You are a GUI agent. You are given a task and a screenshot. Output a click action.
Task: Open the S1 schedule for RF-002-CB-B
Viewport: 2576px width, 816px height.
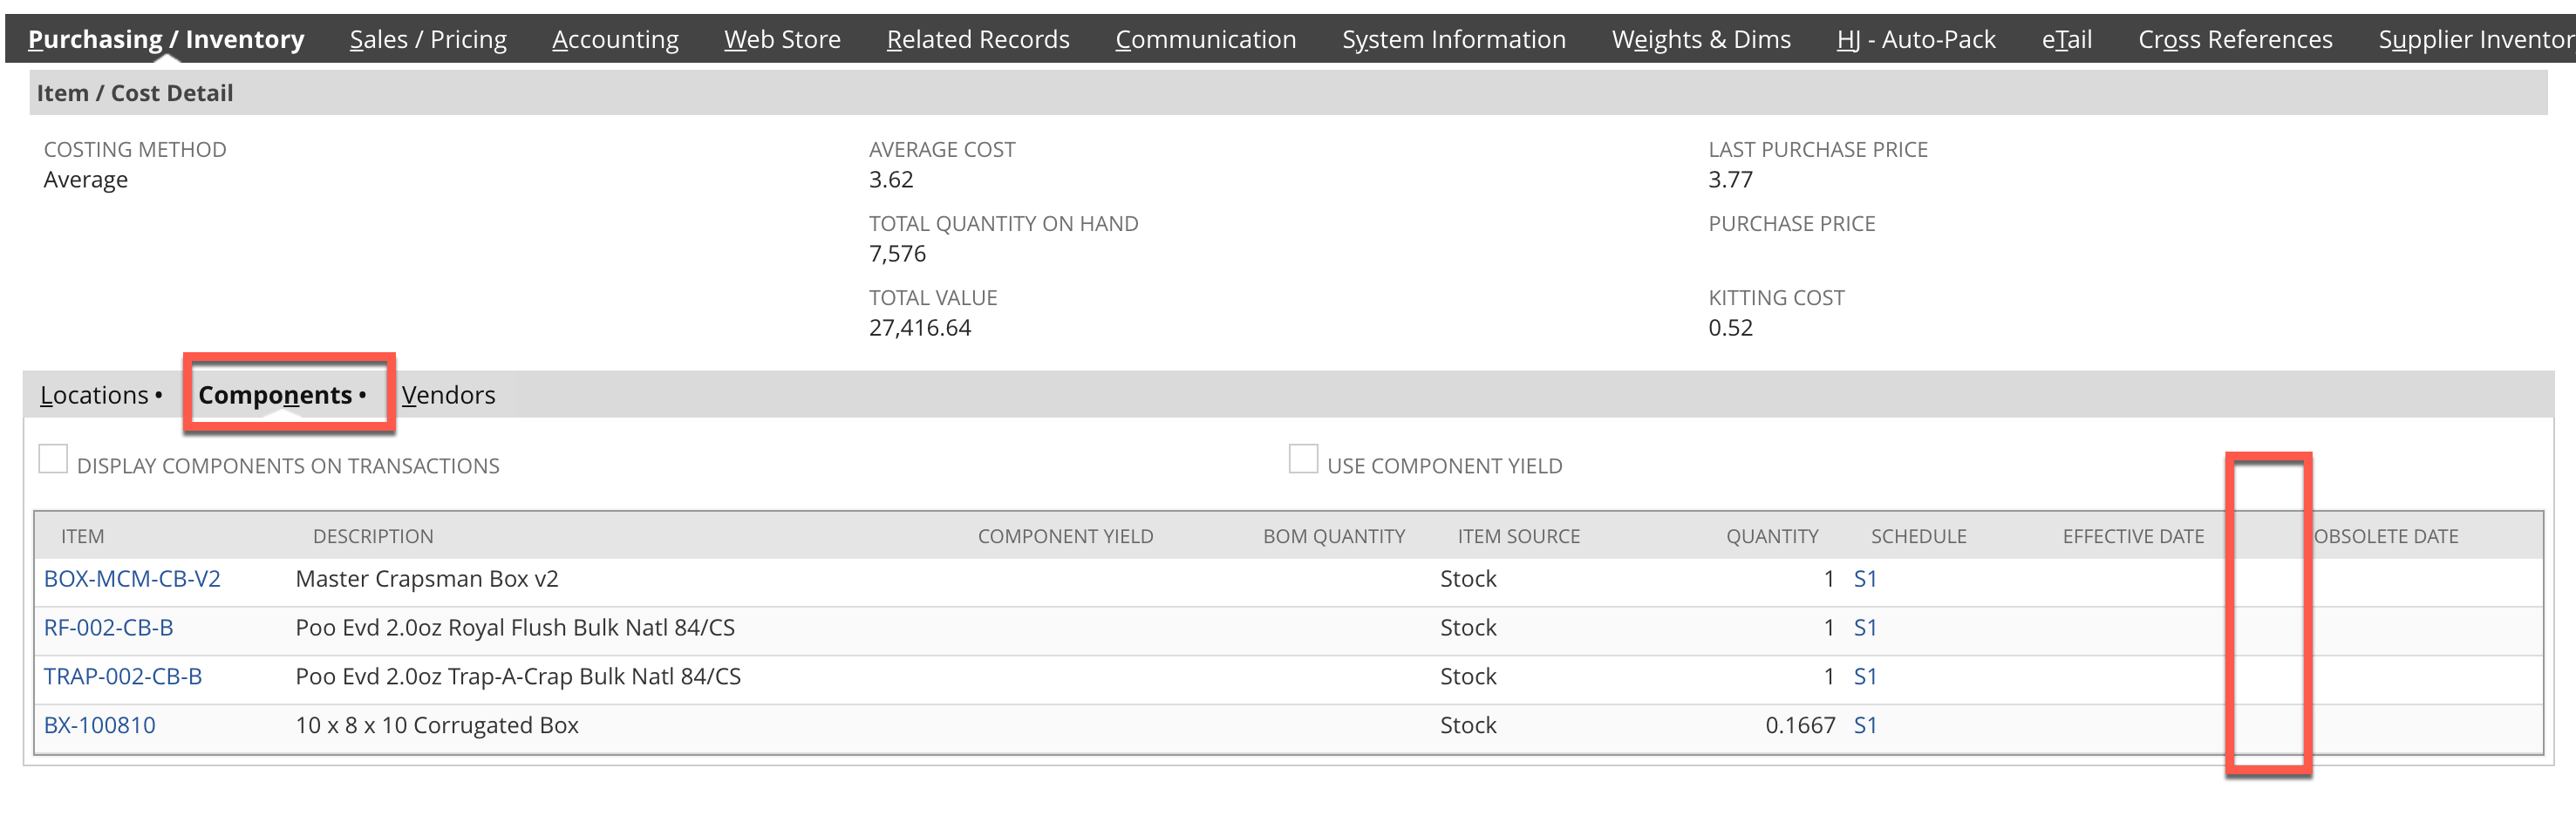1866,627
